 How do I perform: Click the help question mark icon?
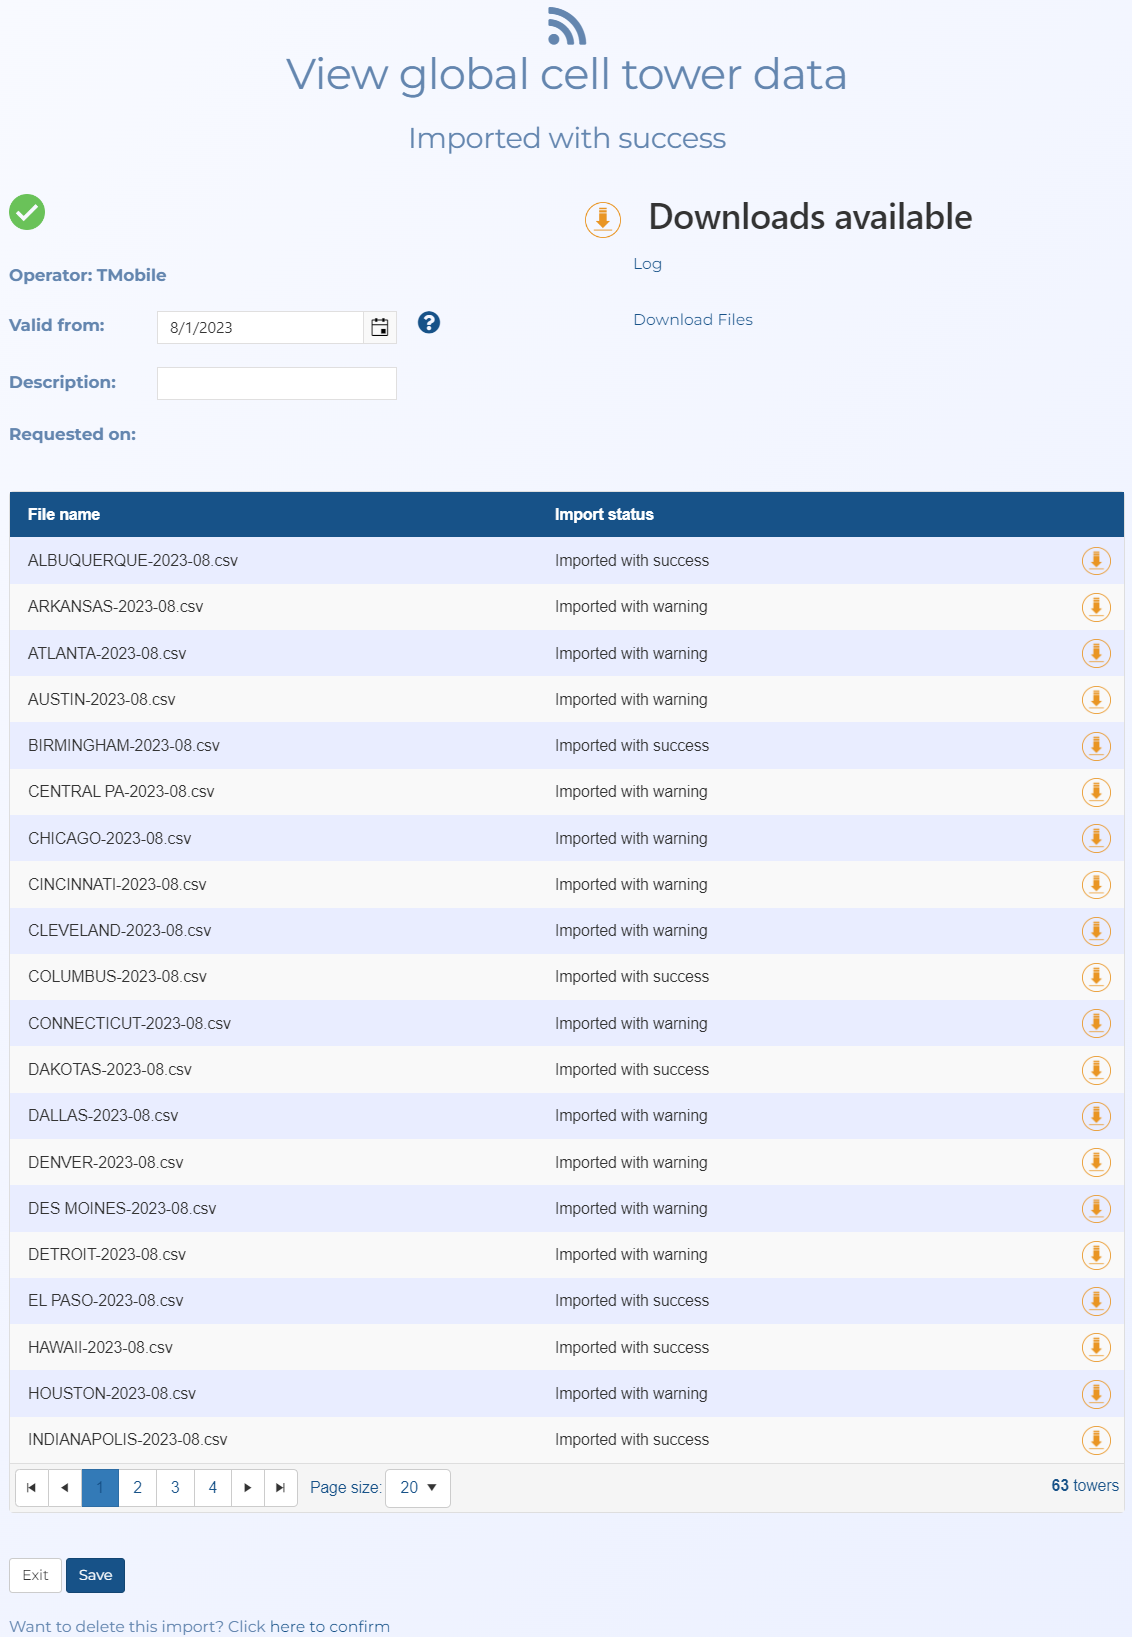[x=429, y=323]
